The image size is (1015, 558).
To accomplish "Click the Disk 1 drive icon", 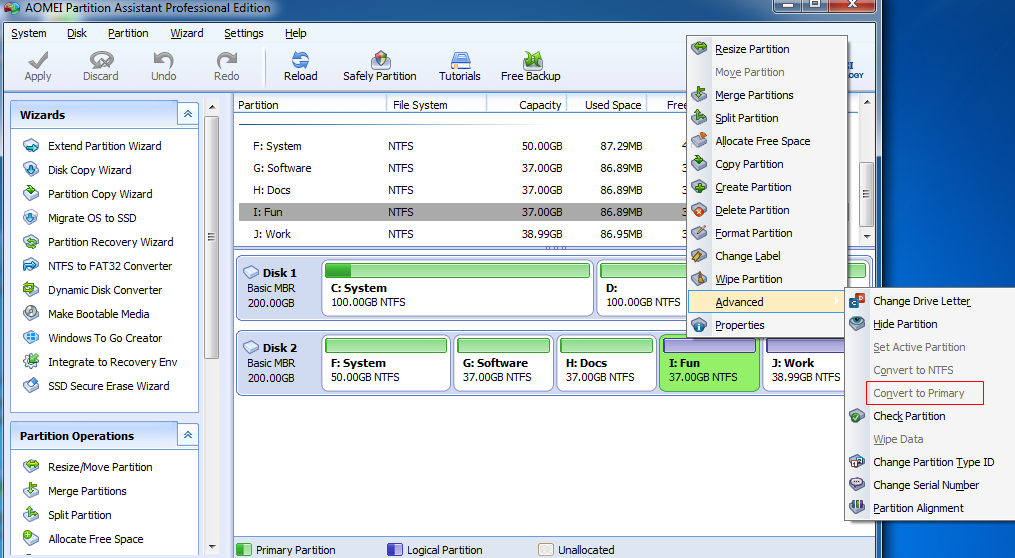I will click(x=251, y=273).
